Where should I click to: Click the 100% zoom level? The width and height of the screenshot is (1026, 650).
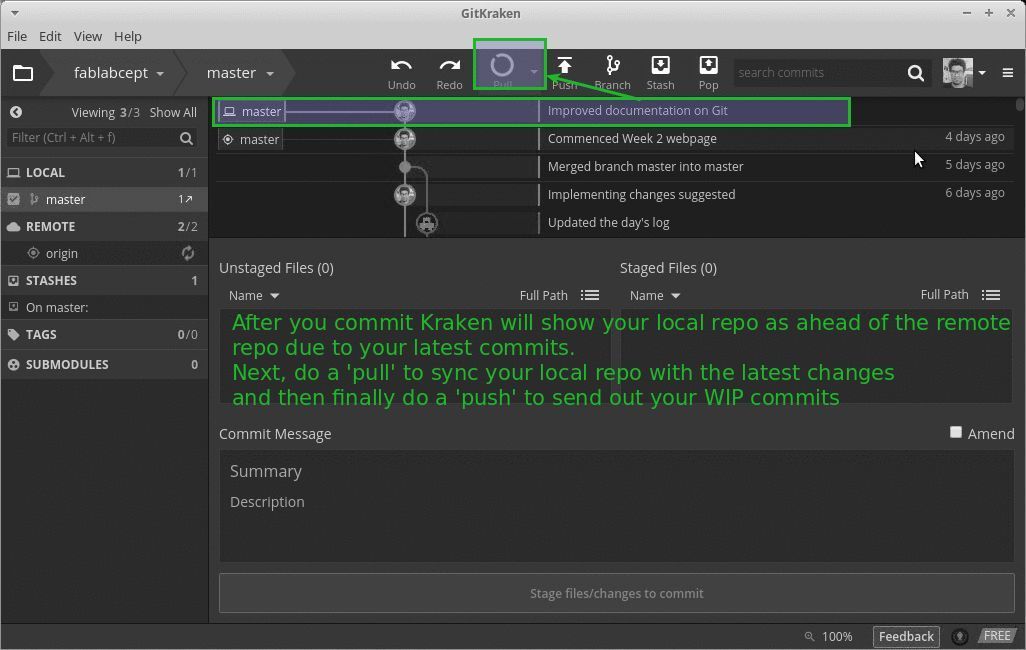[837, 636]
